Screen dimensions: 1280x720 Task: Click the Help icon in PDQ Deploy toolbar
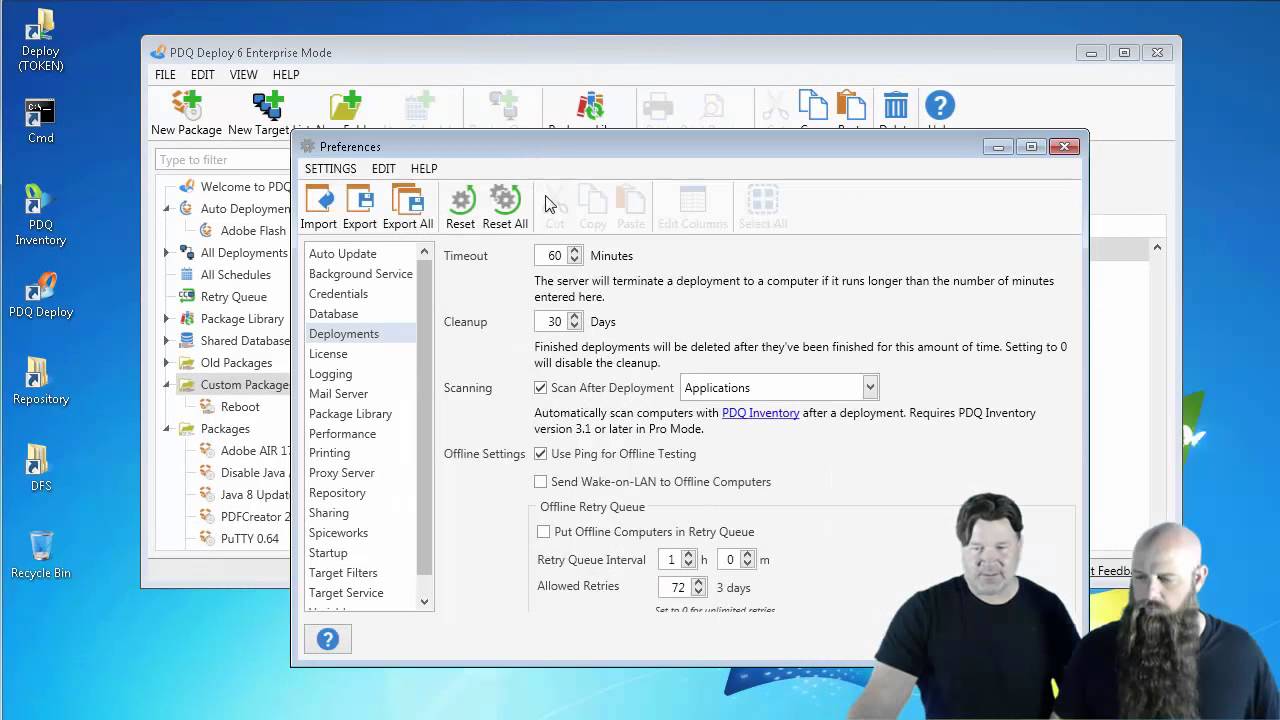click(940, 106)
